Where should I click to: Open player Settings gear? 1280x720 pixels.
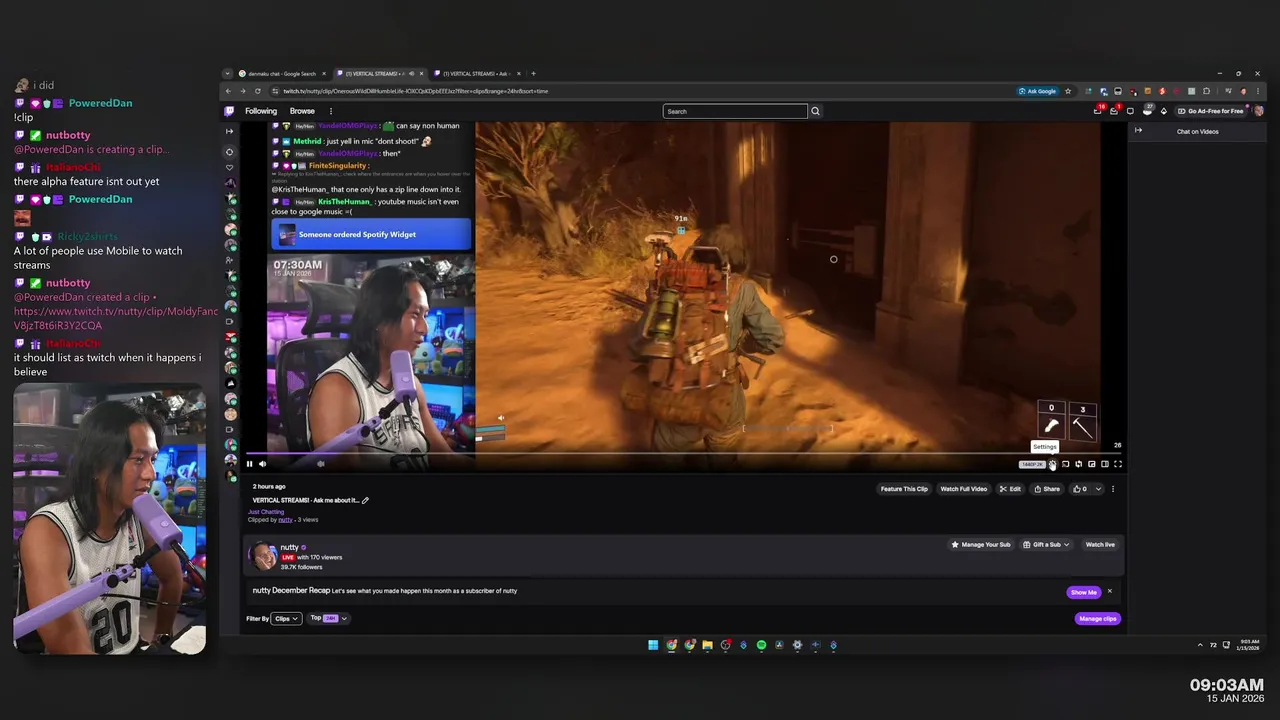(1052, 464)
